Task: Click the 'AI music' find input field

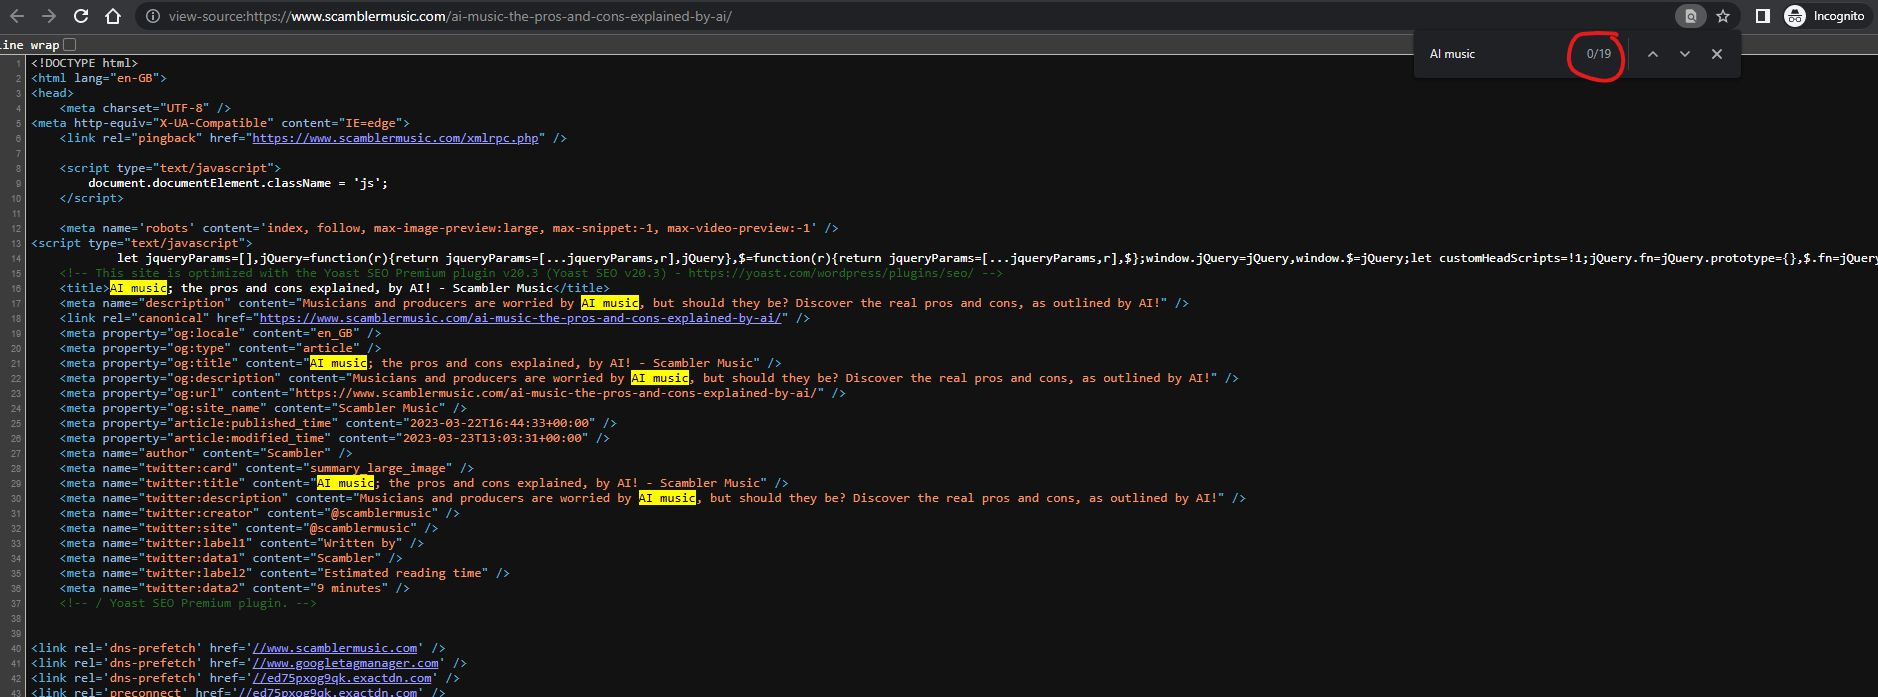Action: pos(1495,54)
